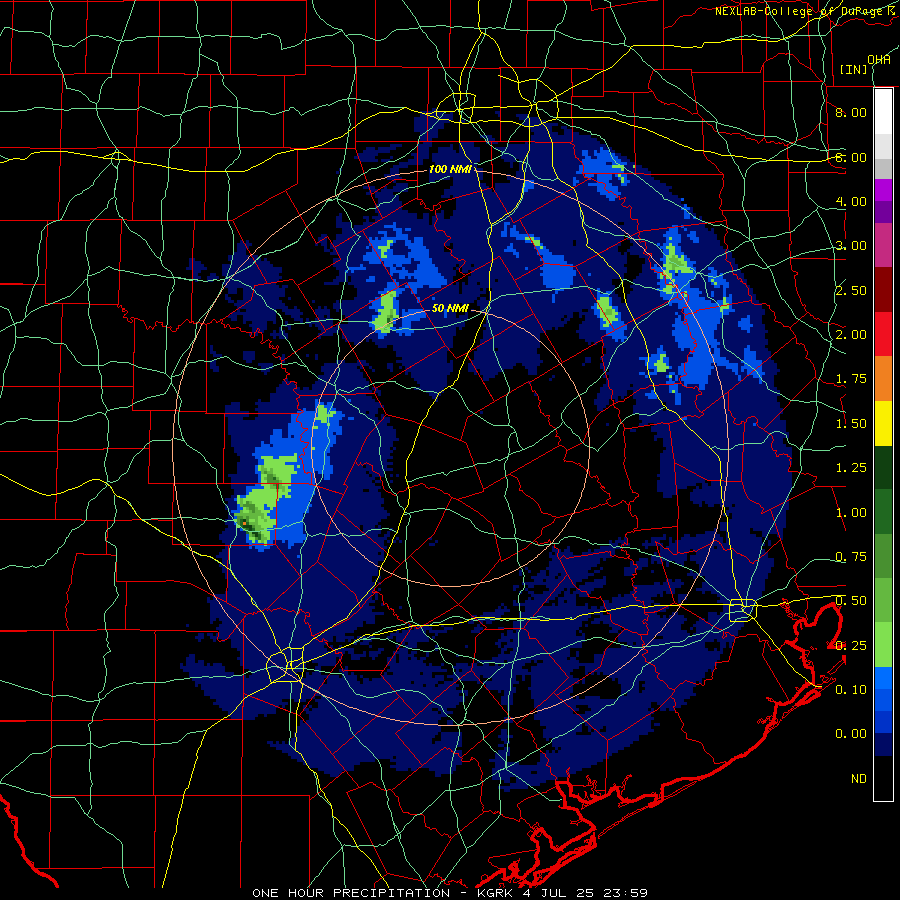The image size is (900, 900).
Task: Click the '1.25' legend value
Action: tap(851, 468)
